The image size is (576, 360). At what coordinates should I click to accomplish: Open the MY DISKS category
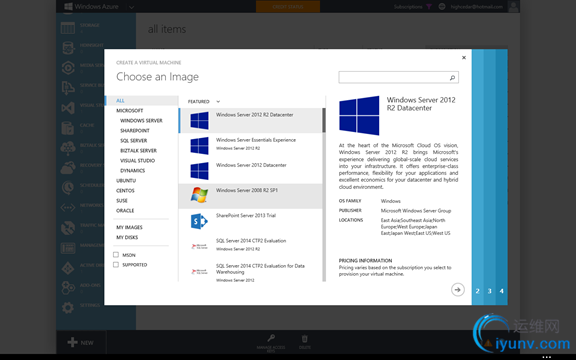(127, 237)
